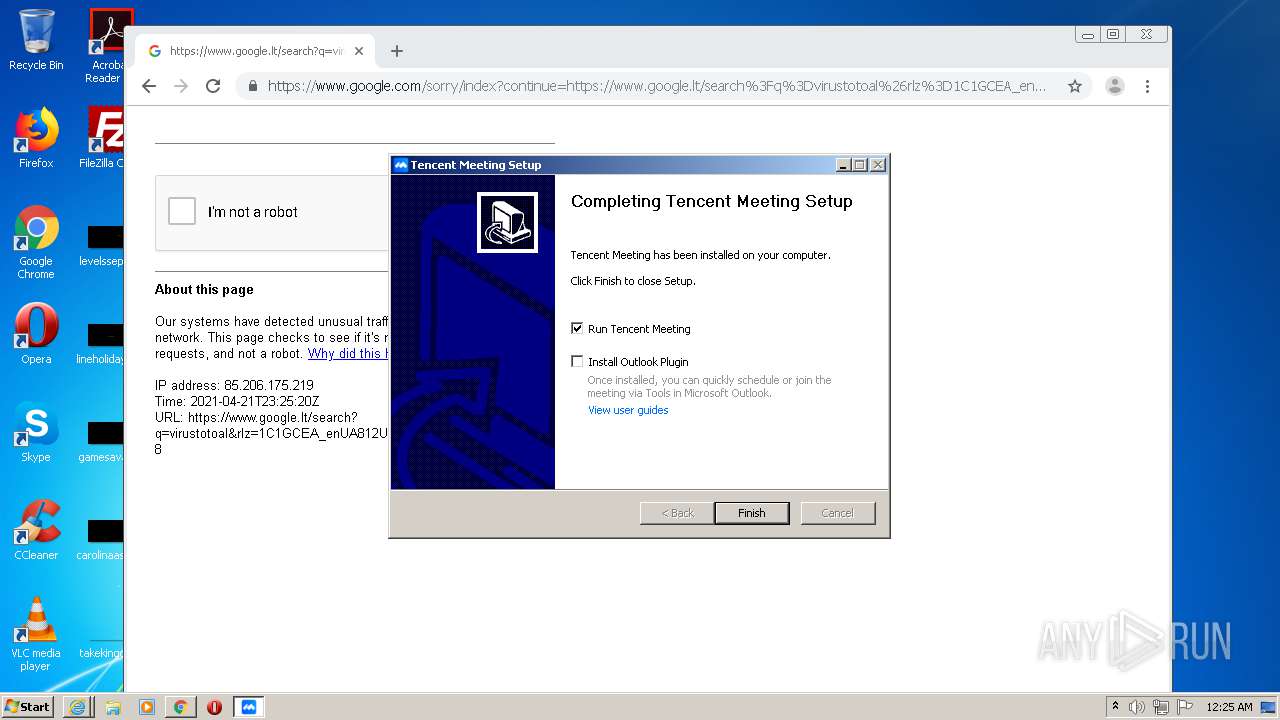This screenshot has width=1280, height=720.
Task: Click the Chrome forward arrow
Action: (x=181, y=86)
